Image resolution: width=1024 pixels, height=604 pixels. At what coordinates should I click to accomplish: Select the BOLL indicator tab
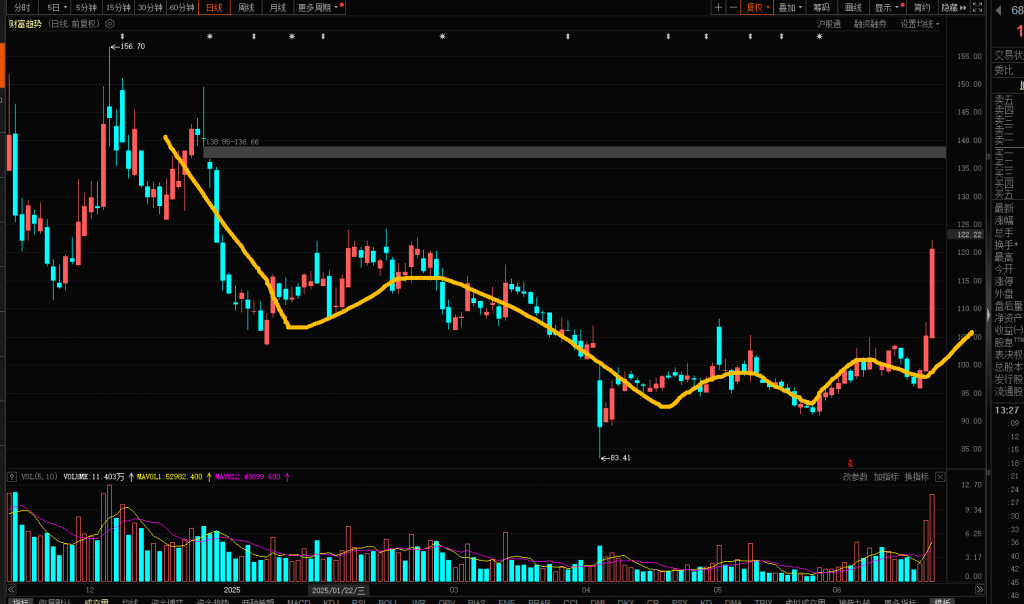click(x=388, y=601)
